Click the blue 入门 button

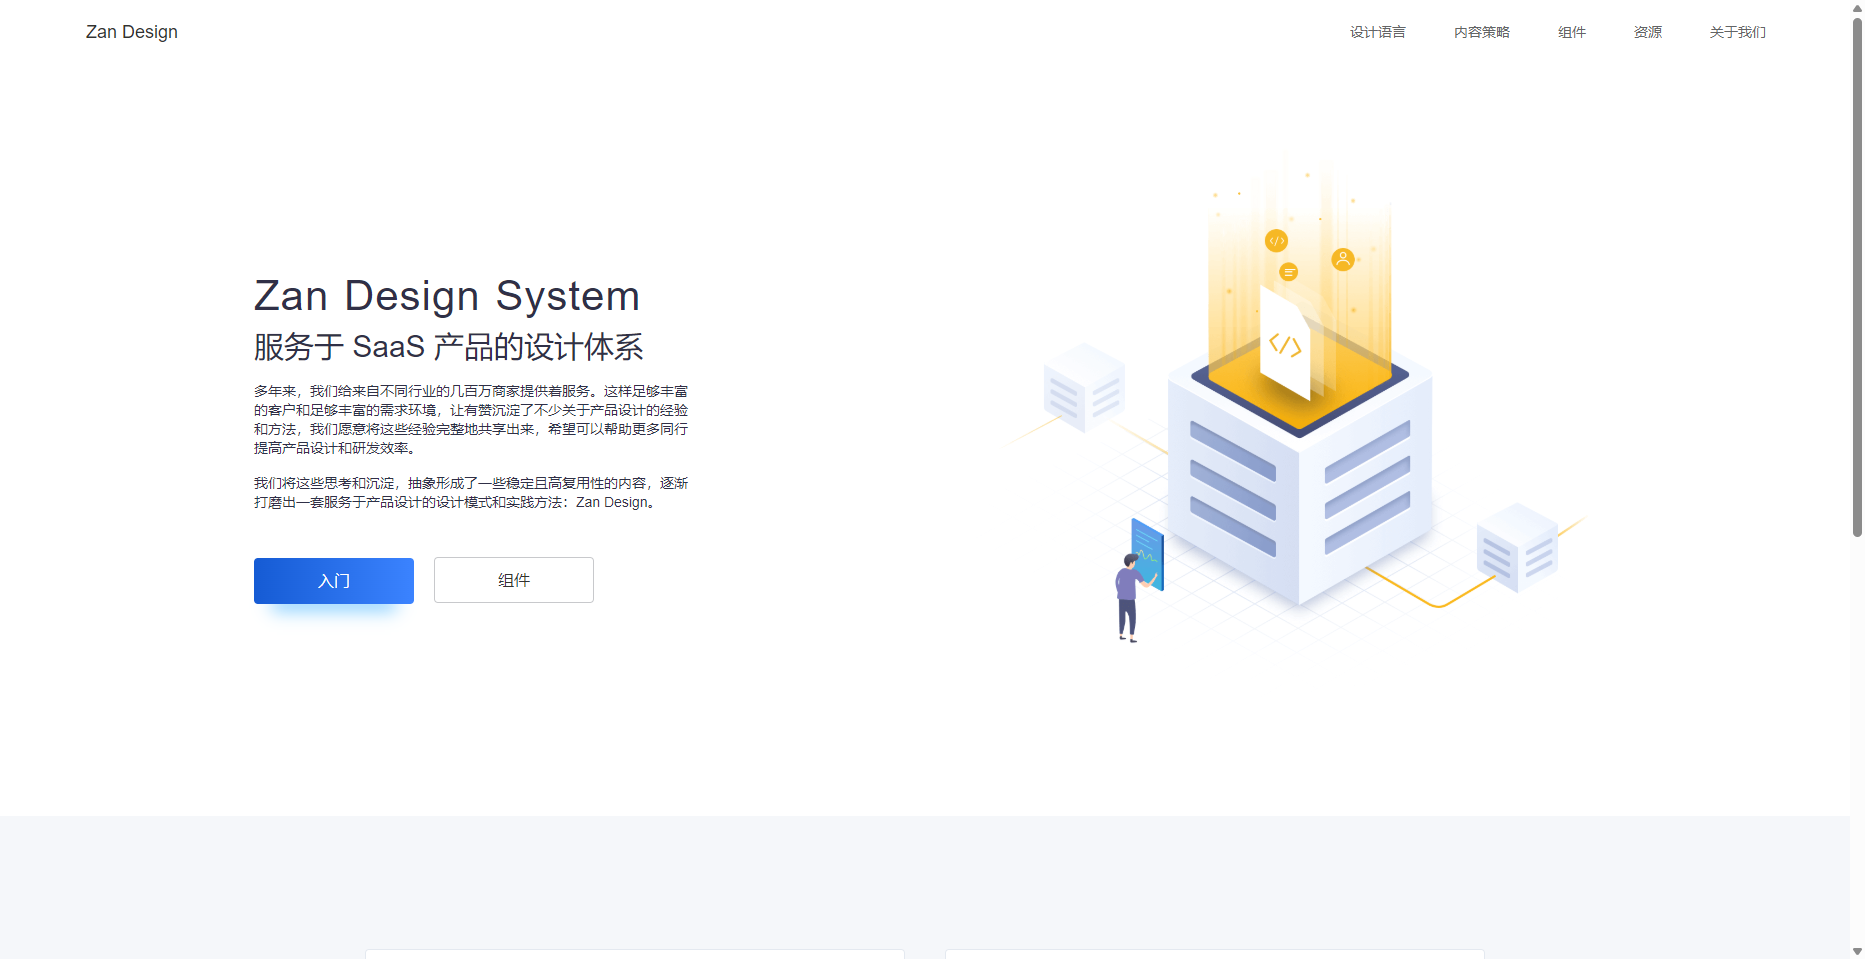click(x=334, y=581)
